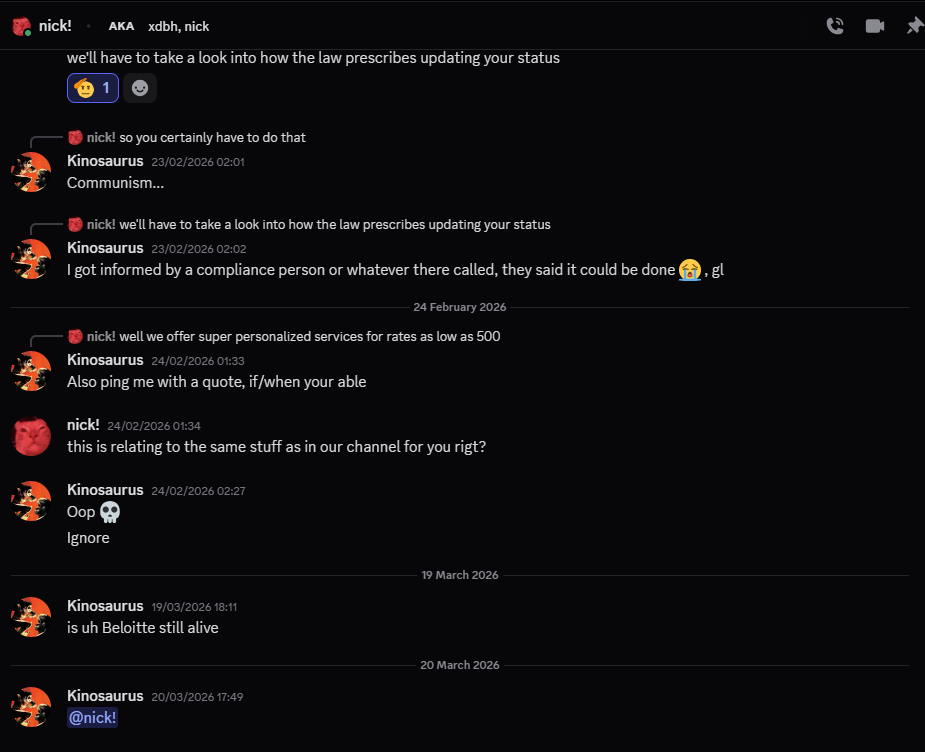The height and width of the screenshot is (752, 925).
Task: Click the crying emoji in the compliance message
Action: [x=689, y=269]
